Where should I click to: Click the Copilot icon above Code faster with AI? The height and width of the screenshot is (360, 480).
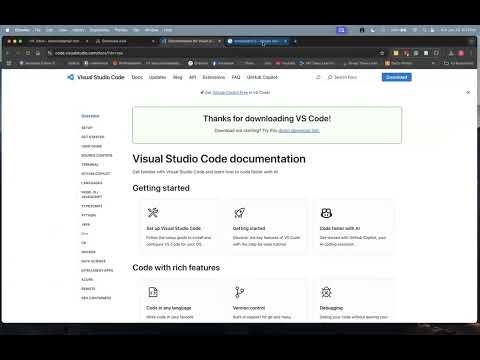click(326, 213)
